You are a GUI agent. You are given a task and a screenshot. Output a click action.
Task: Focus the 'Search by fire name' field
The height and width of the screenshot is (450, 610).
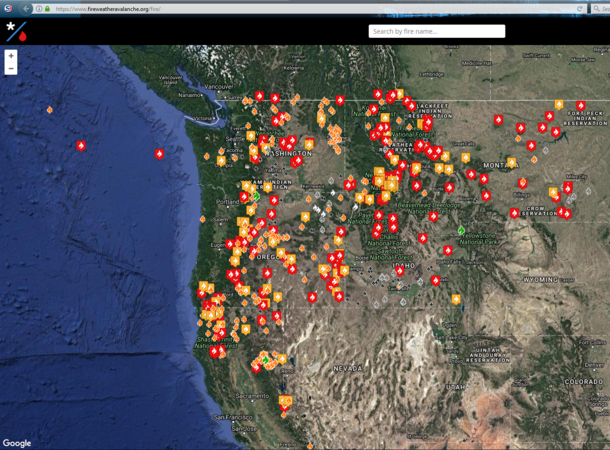[x=436, y=31]
